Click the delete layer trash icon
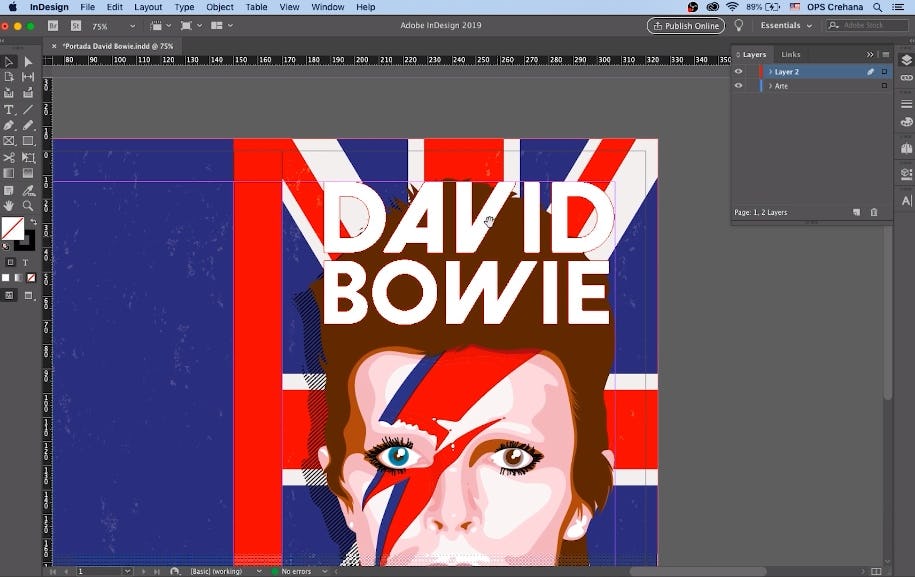 click(x=874, y=212)
